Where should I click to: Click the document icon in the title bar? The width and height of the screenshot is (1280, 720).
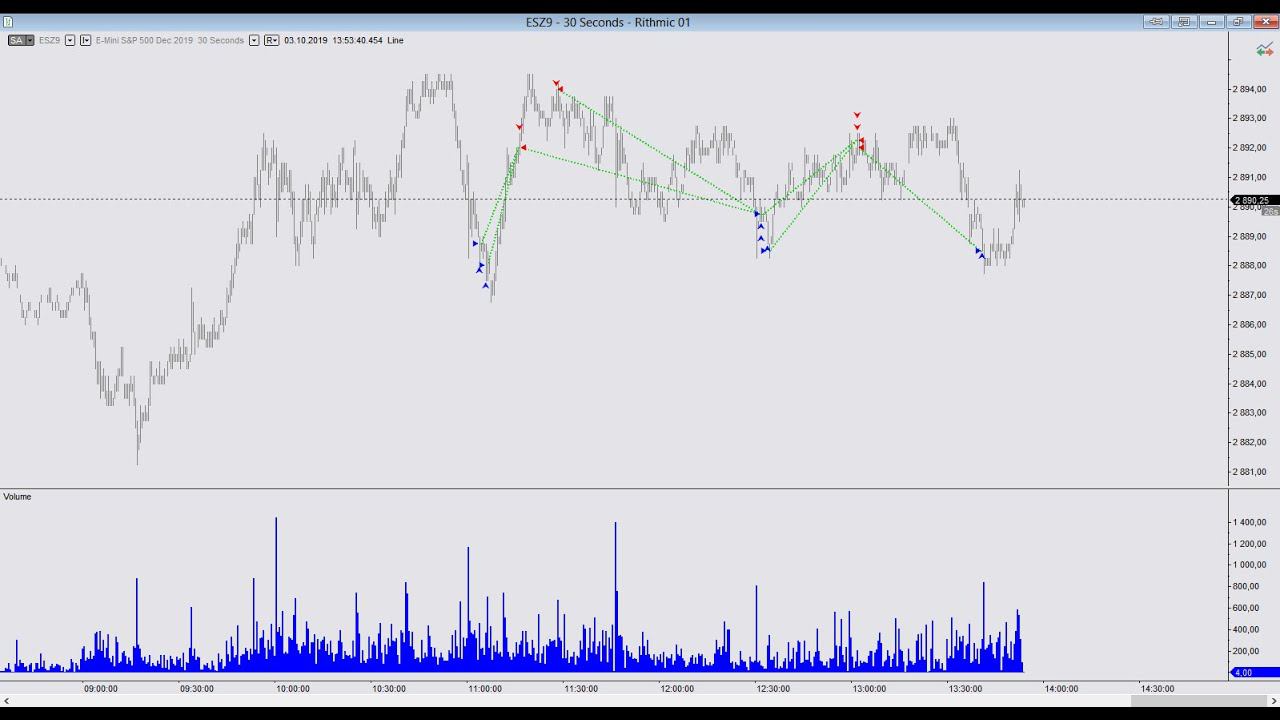tap(8, 22)
